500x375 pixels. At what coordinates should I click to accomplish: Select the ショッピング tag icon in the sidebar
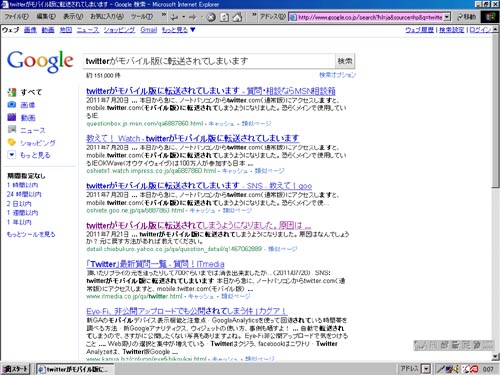point(12,142)
